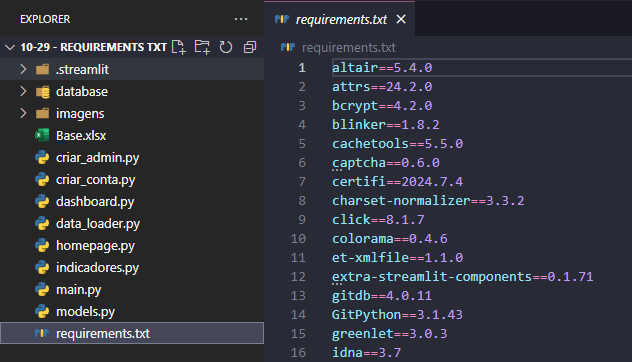This screenshot has width=632, height=362.
Task: Place cursor on GitPython==3.1.43 line
Action: point(397,314)
